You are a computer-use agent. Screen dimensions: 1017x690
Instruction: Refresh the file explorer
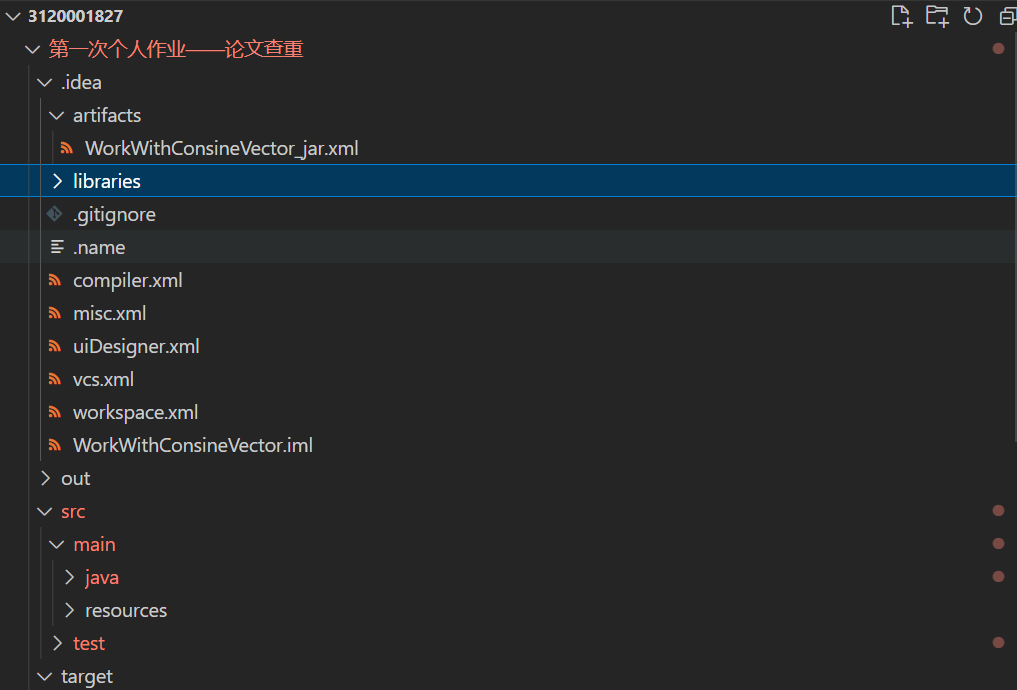point(972,16)
